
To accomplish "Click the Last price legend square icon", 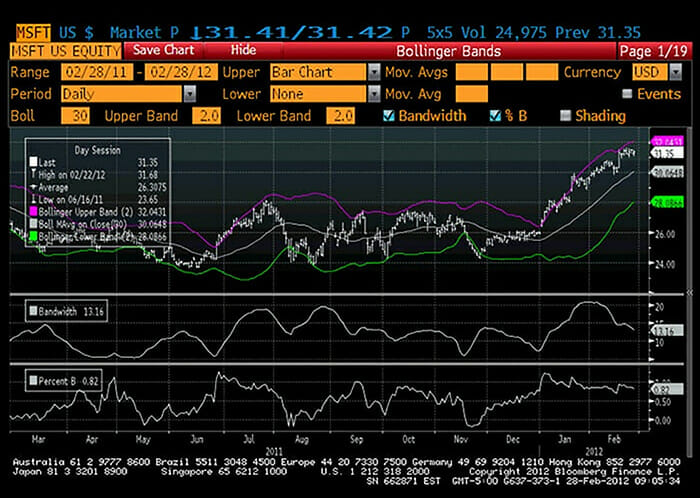I will (33, 161).
